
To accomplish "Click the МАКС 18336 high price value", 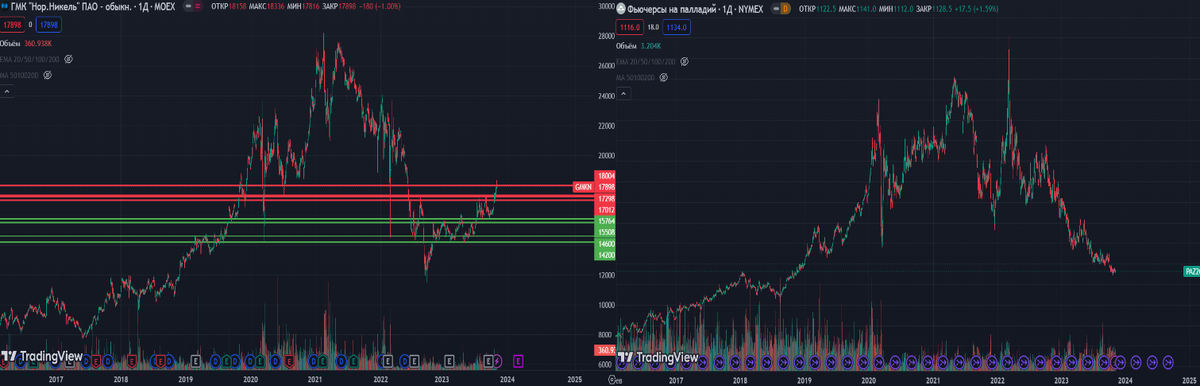I will click(267, 6).
